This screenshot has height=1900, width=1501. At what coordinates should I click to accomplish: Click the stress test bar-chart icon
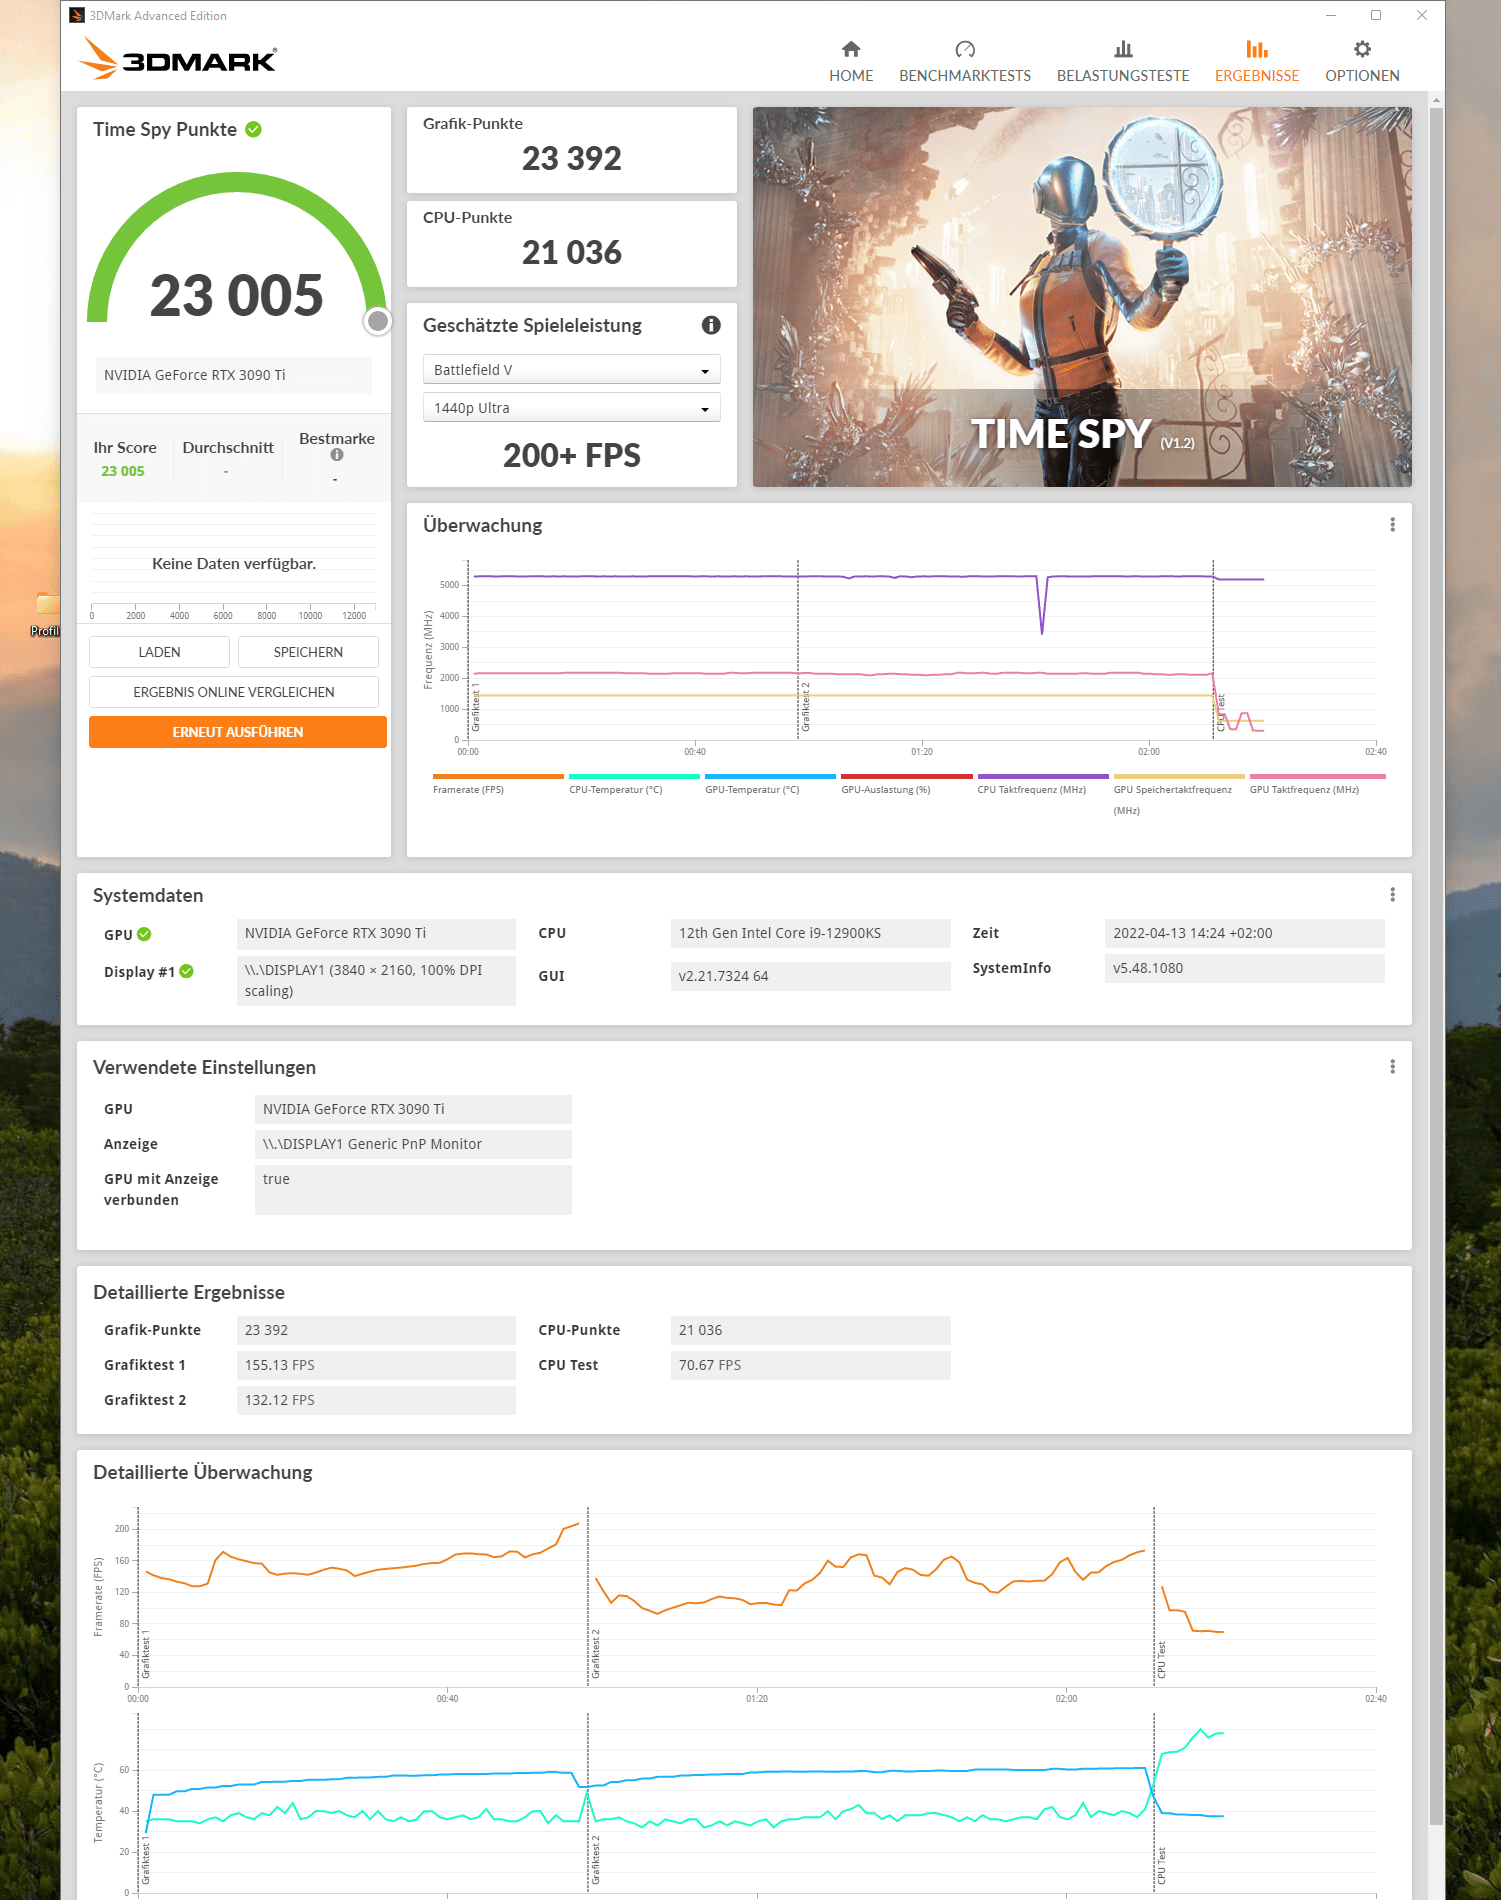coord(1123,49)
